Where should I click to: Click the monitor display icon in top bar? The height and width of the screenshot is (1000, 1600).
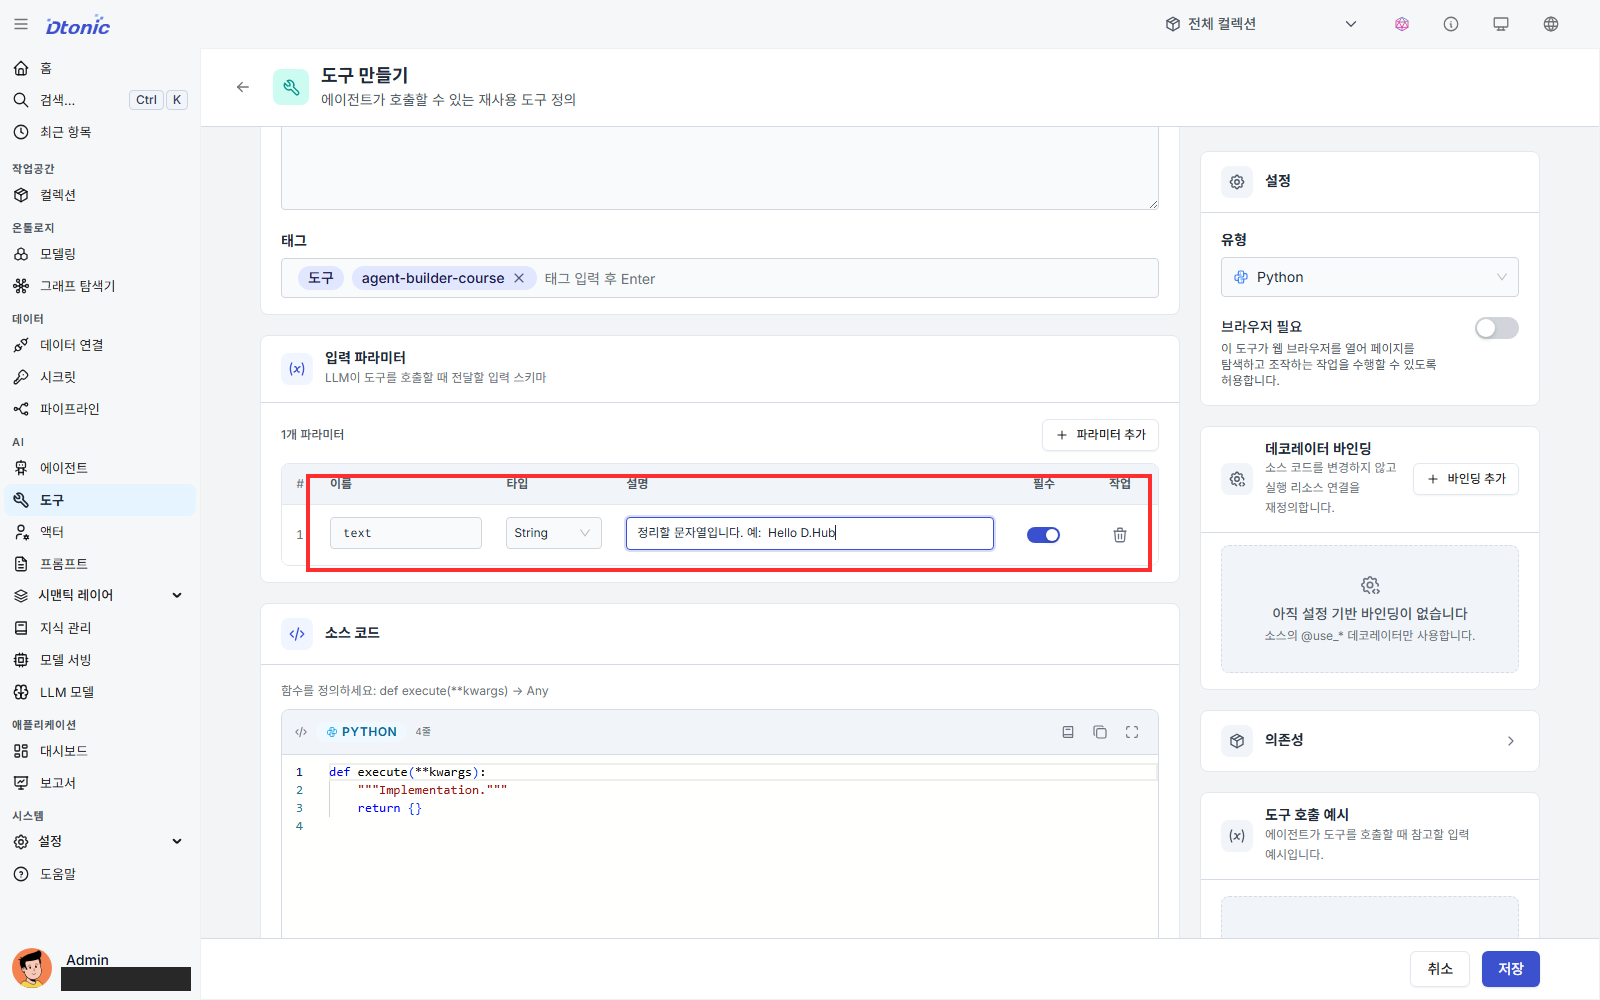[x=1501, y=24]
